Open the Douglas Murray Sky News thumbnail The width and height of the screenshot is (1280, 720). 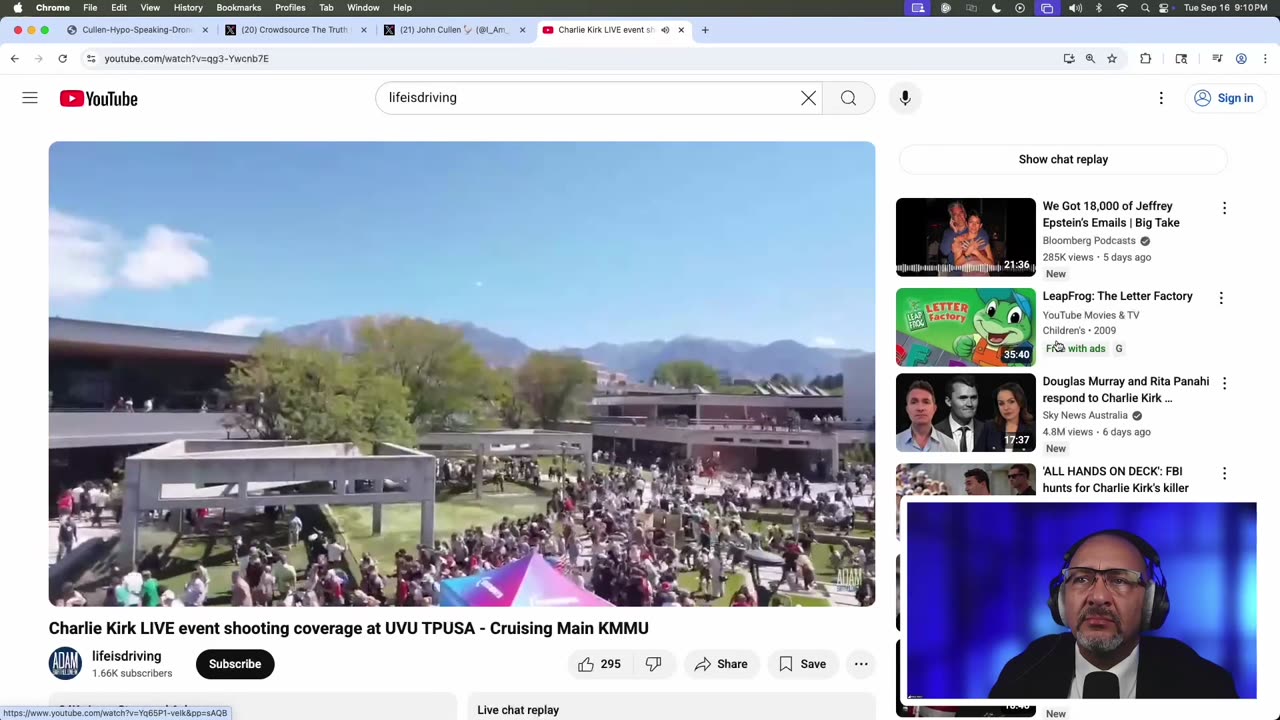pyautogui.click(x=966, y=412)
